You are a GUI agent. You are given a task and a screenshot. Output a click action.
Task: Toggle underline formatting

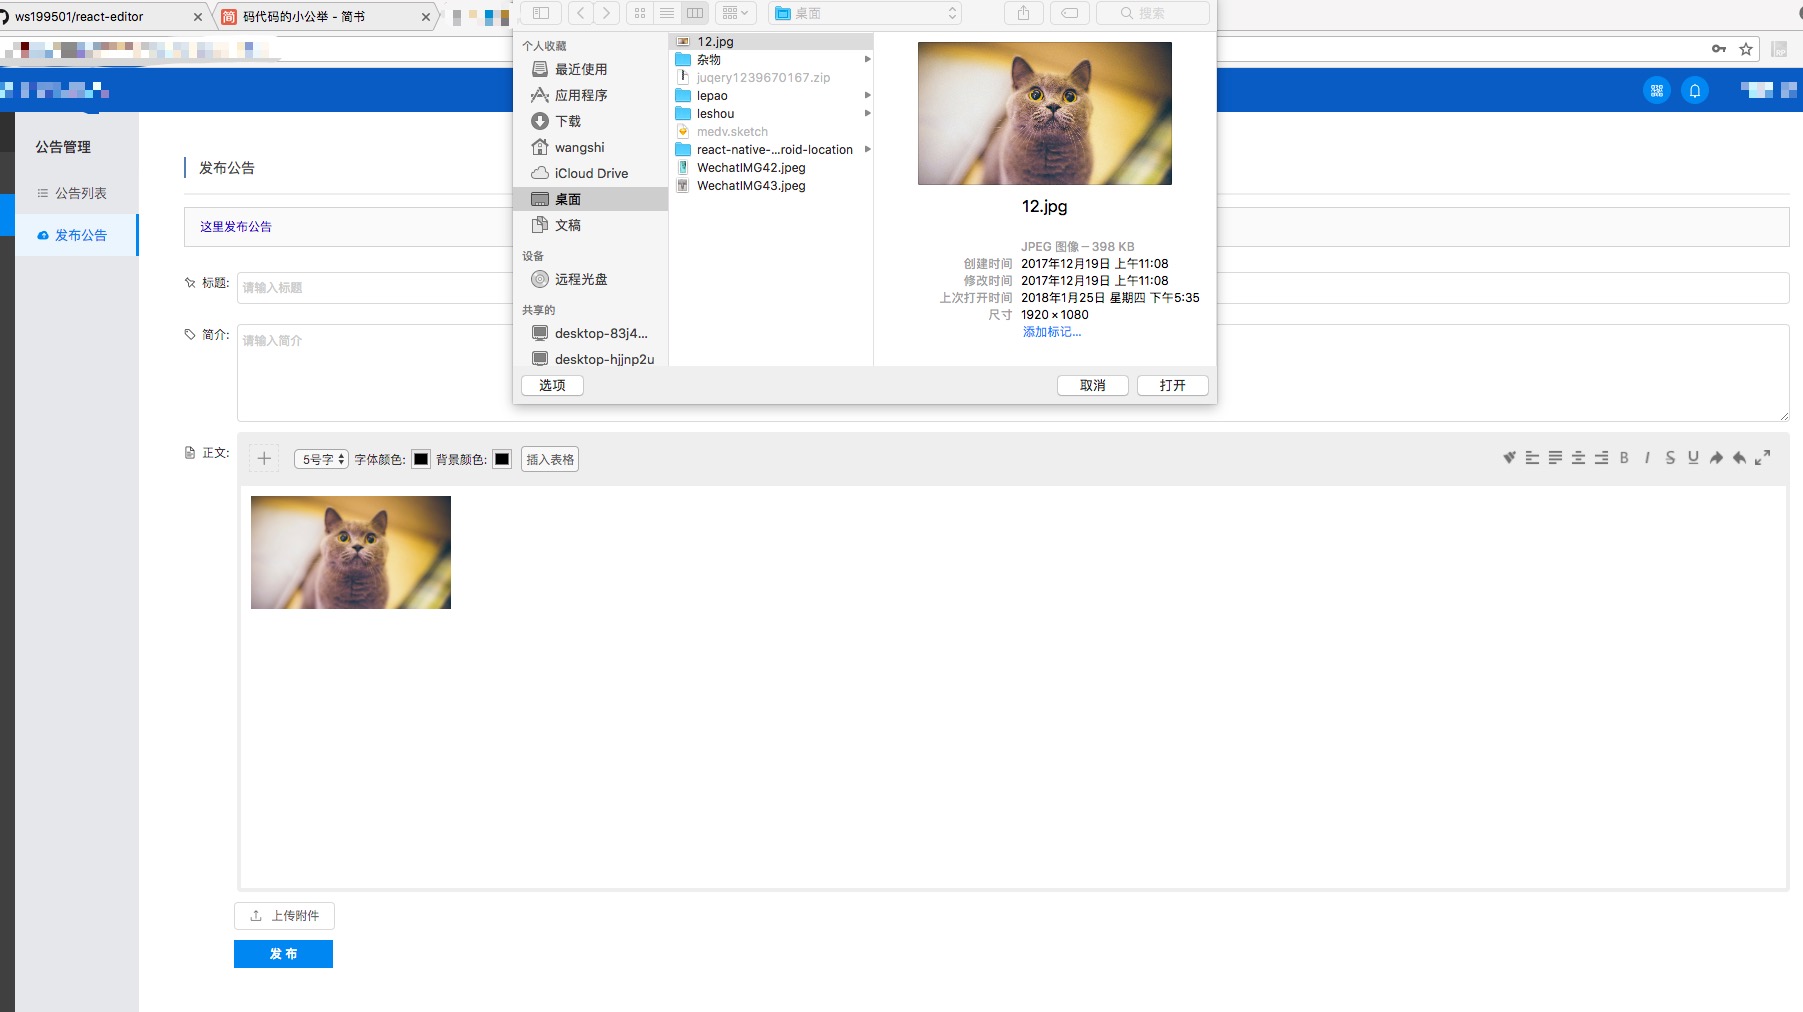point(1693,458)
